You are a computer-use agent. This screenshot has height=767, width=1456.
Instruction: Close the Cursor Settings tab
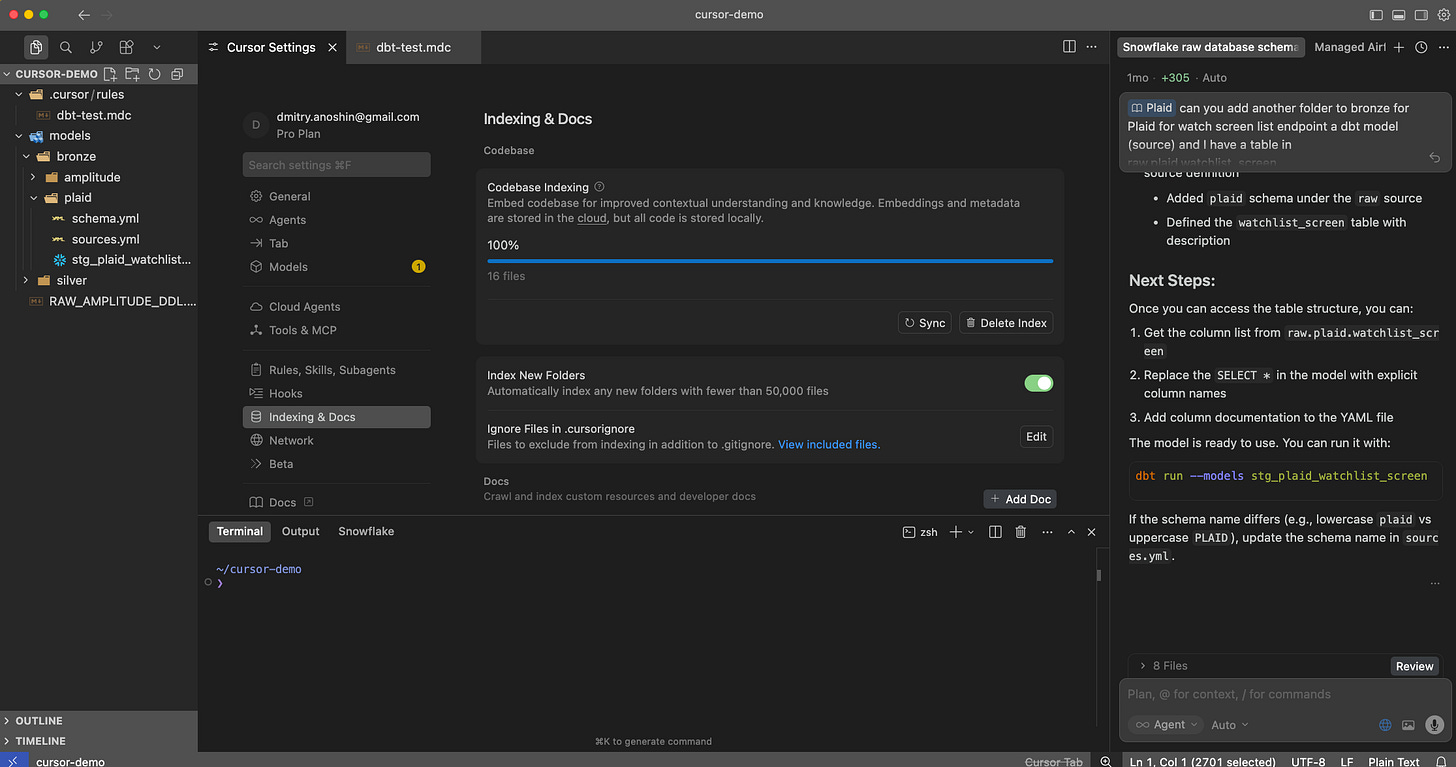333,47
